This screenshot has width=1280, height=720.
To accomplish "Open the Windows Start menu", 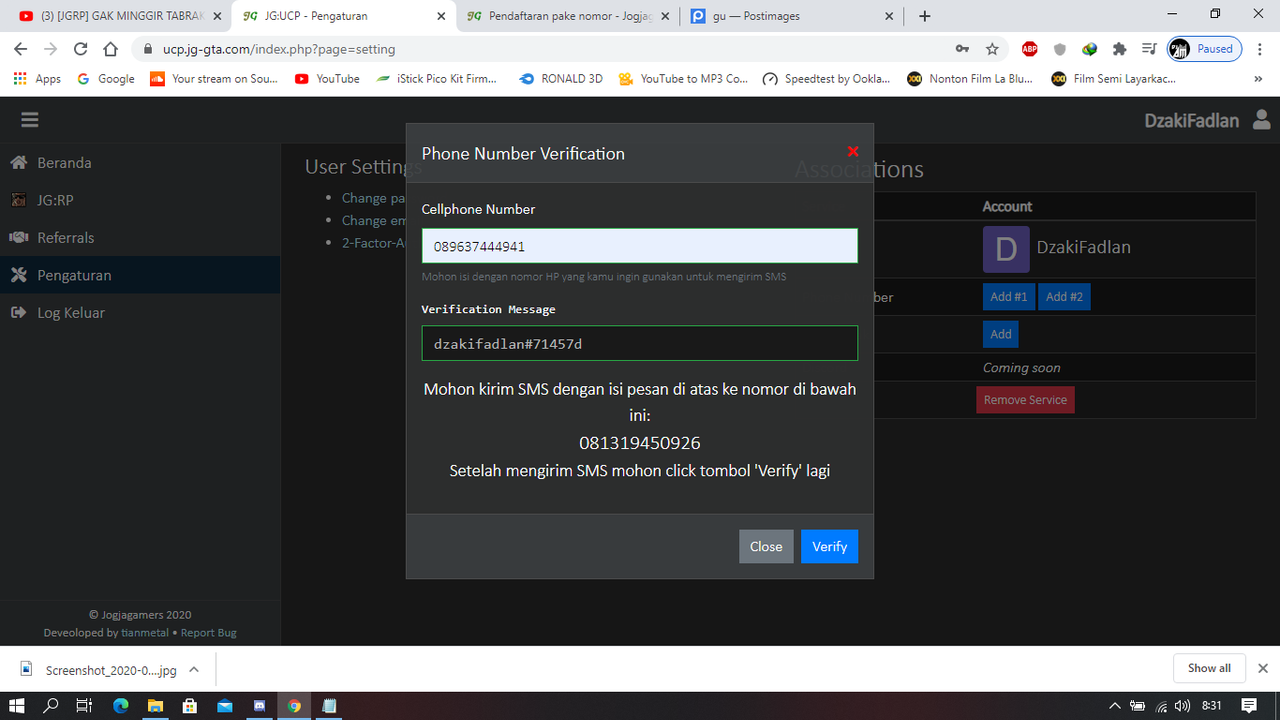I will point(17,705).
